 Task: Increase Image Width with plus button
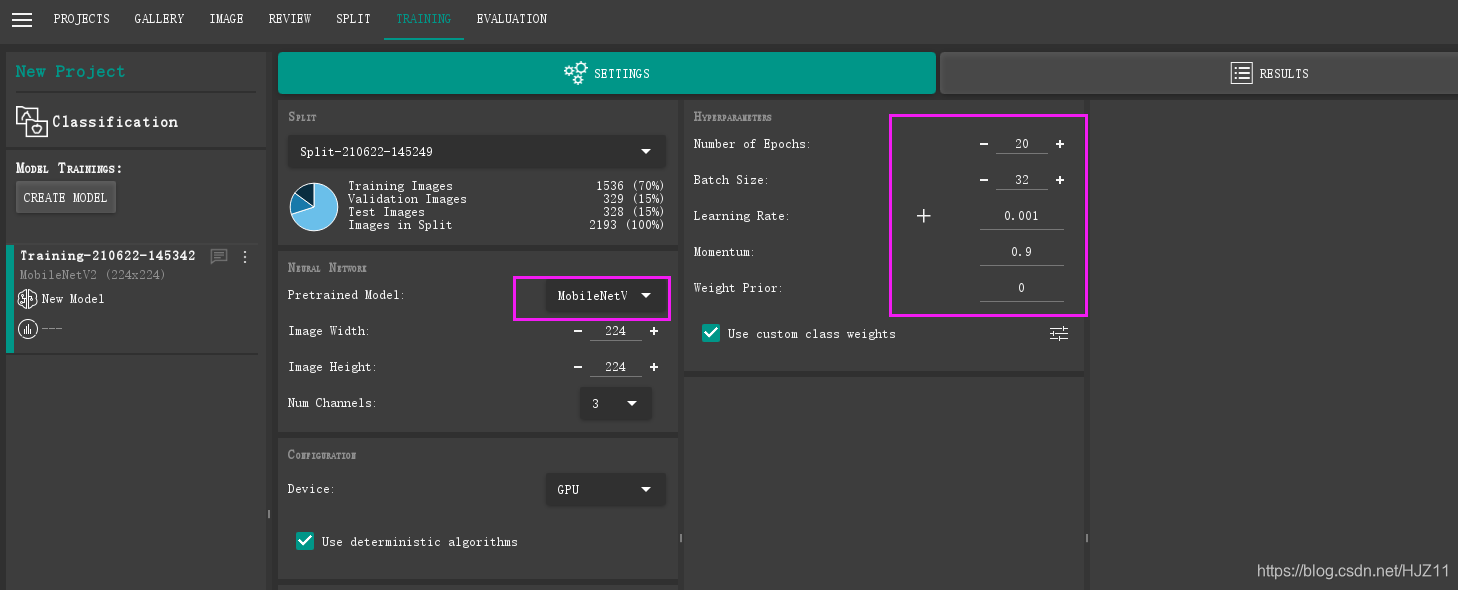(x=654, y=331)
